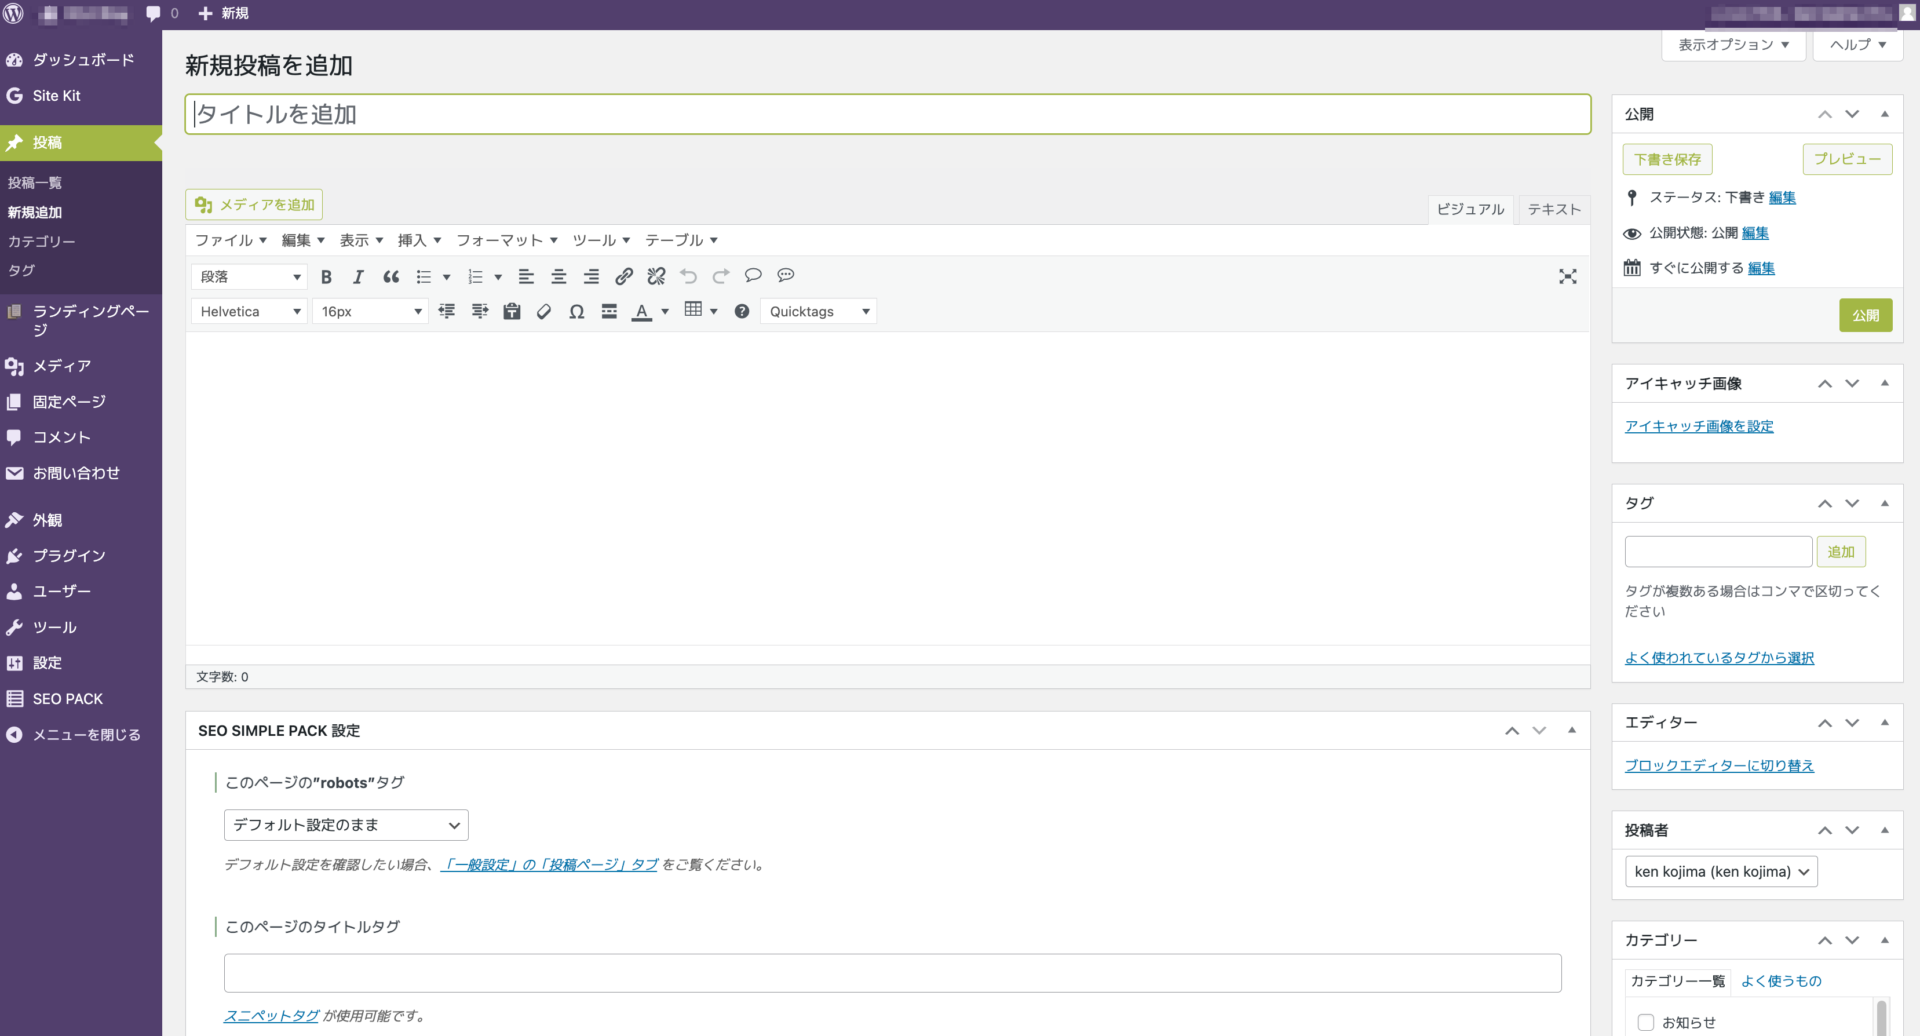
Task: Click the このページのタイトルタグ input field
Action: click(x=893, y=973)
